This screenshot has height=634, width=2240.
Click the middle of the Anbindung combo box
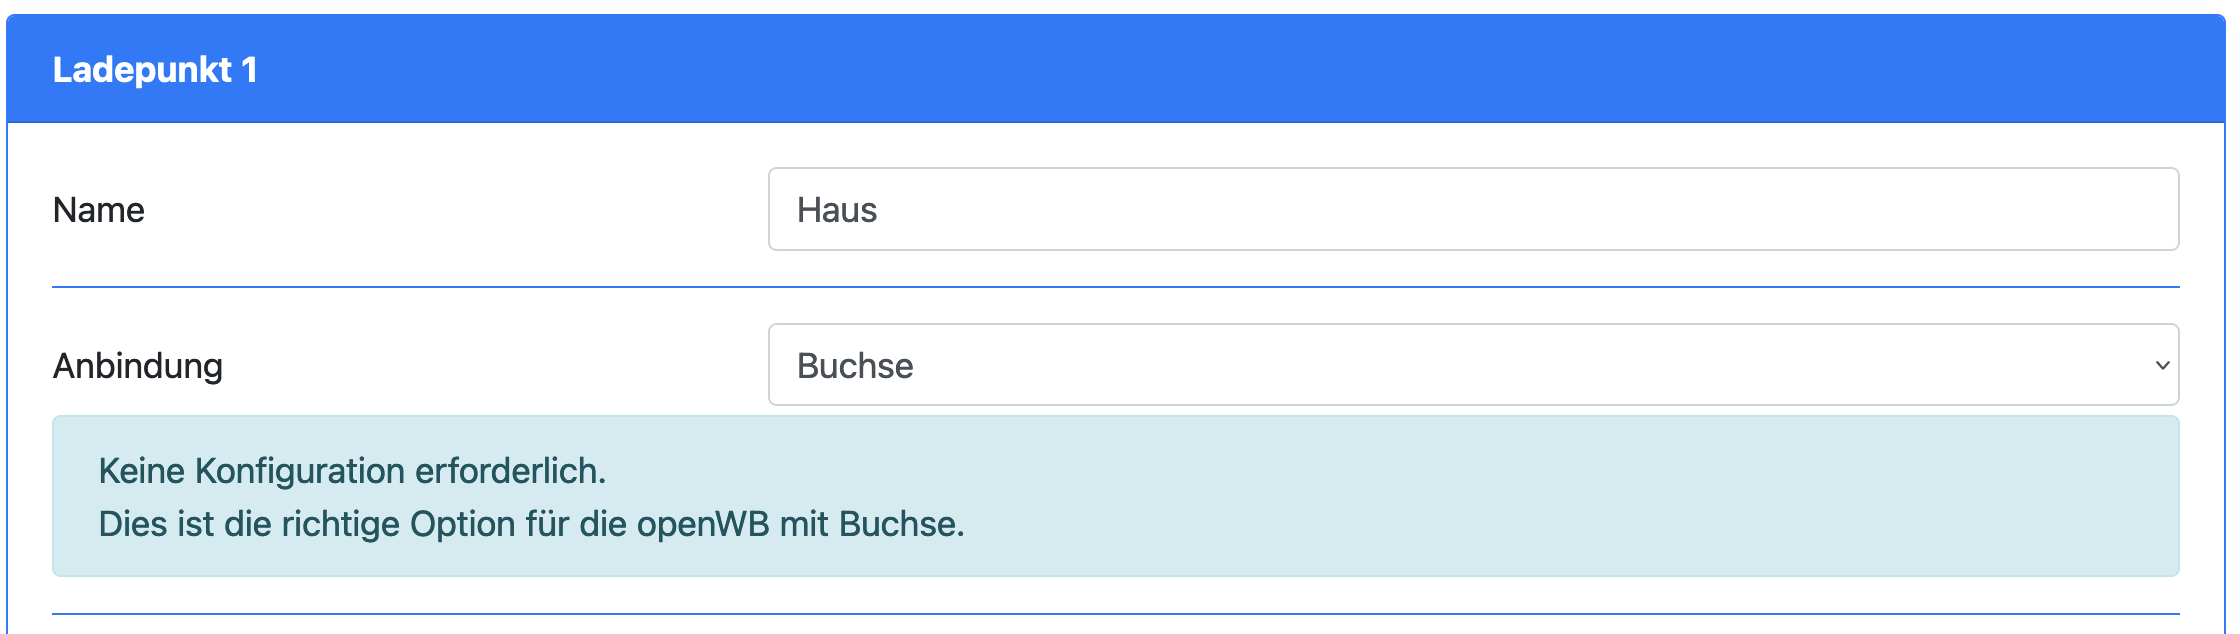[x=1472, y=365]
